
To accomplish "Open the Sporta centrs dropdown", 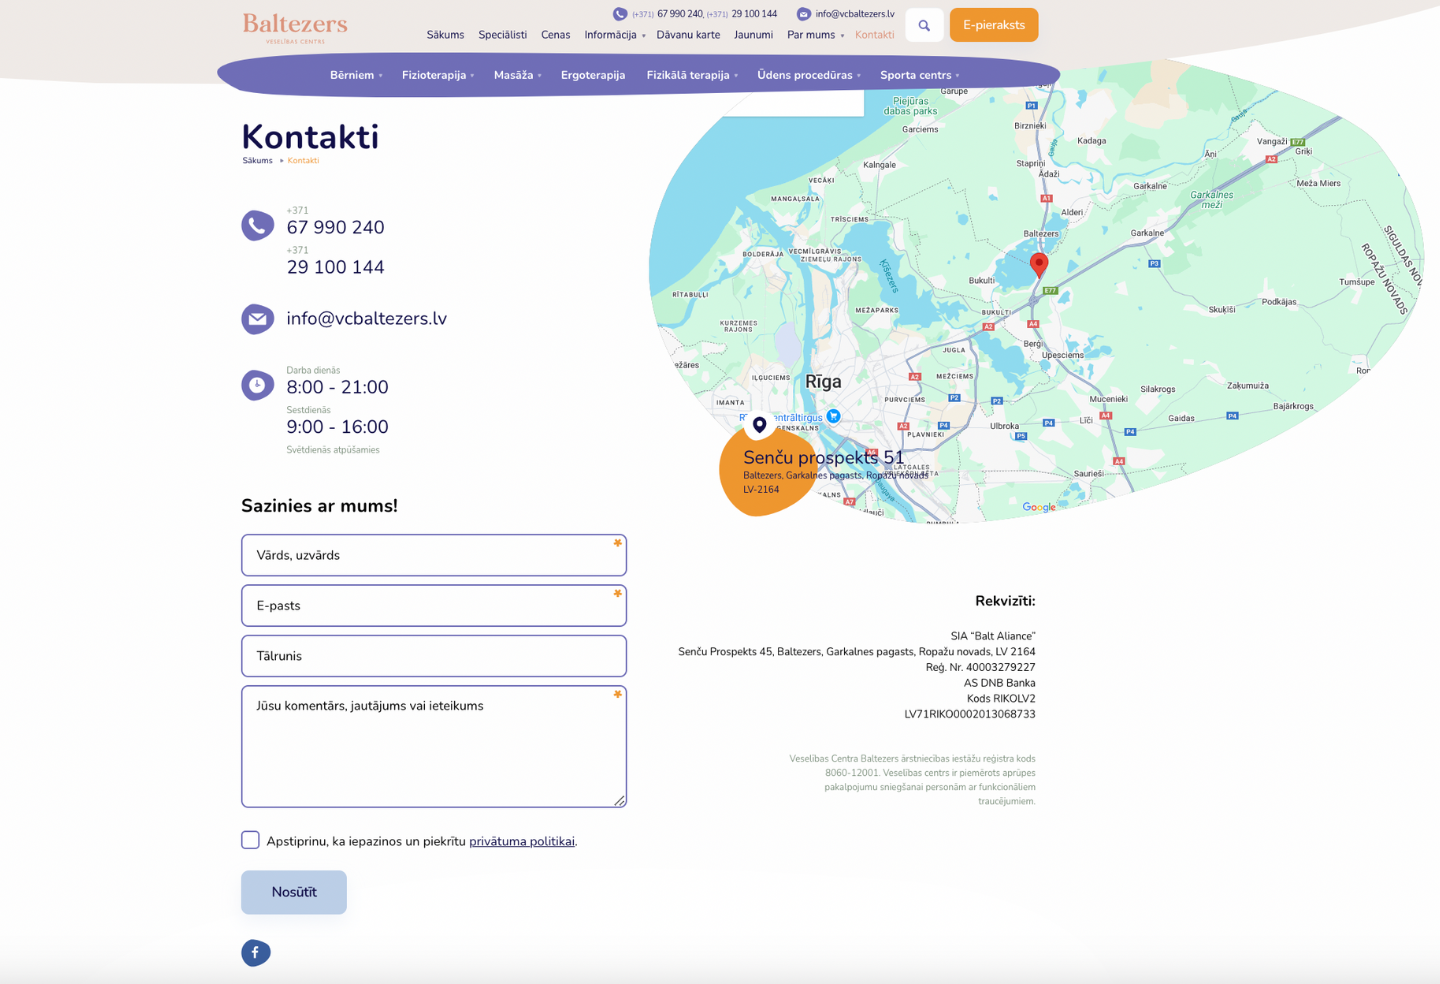I will click(919, 75).
